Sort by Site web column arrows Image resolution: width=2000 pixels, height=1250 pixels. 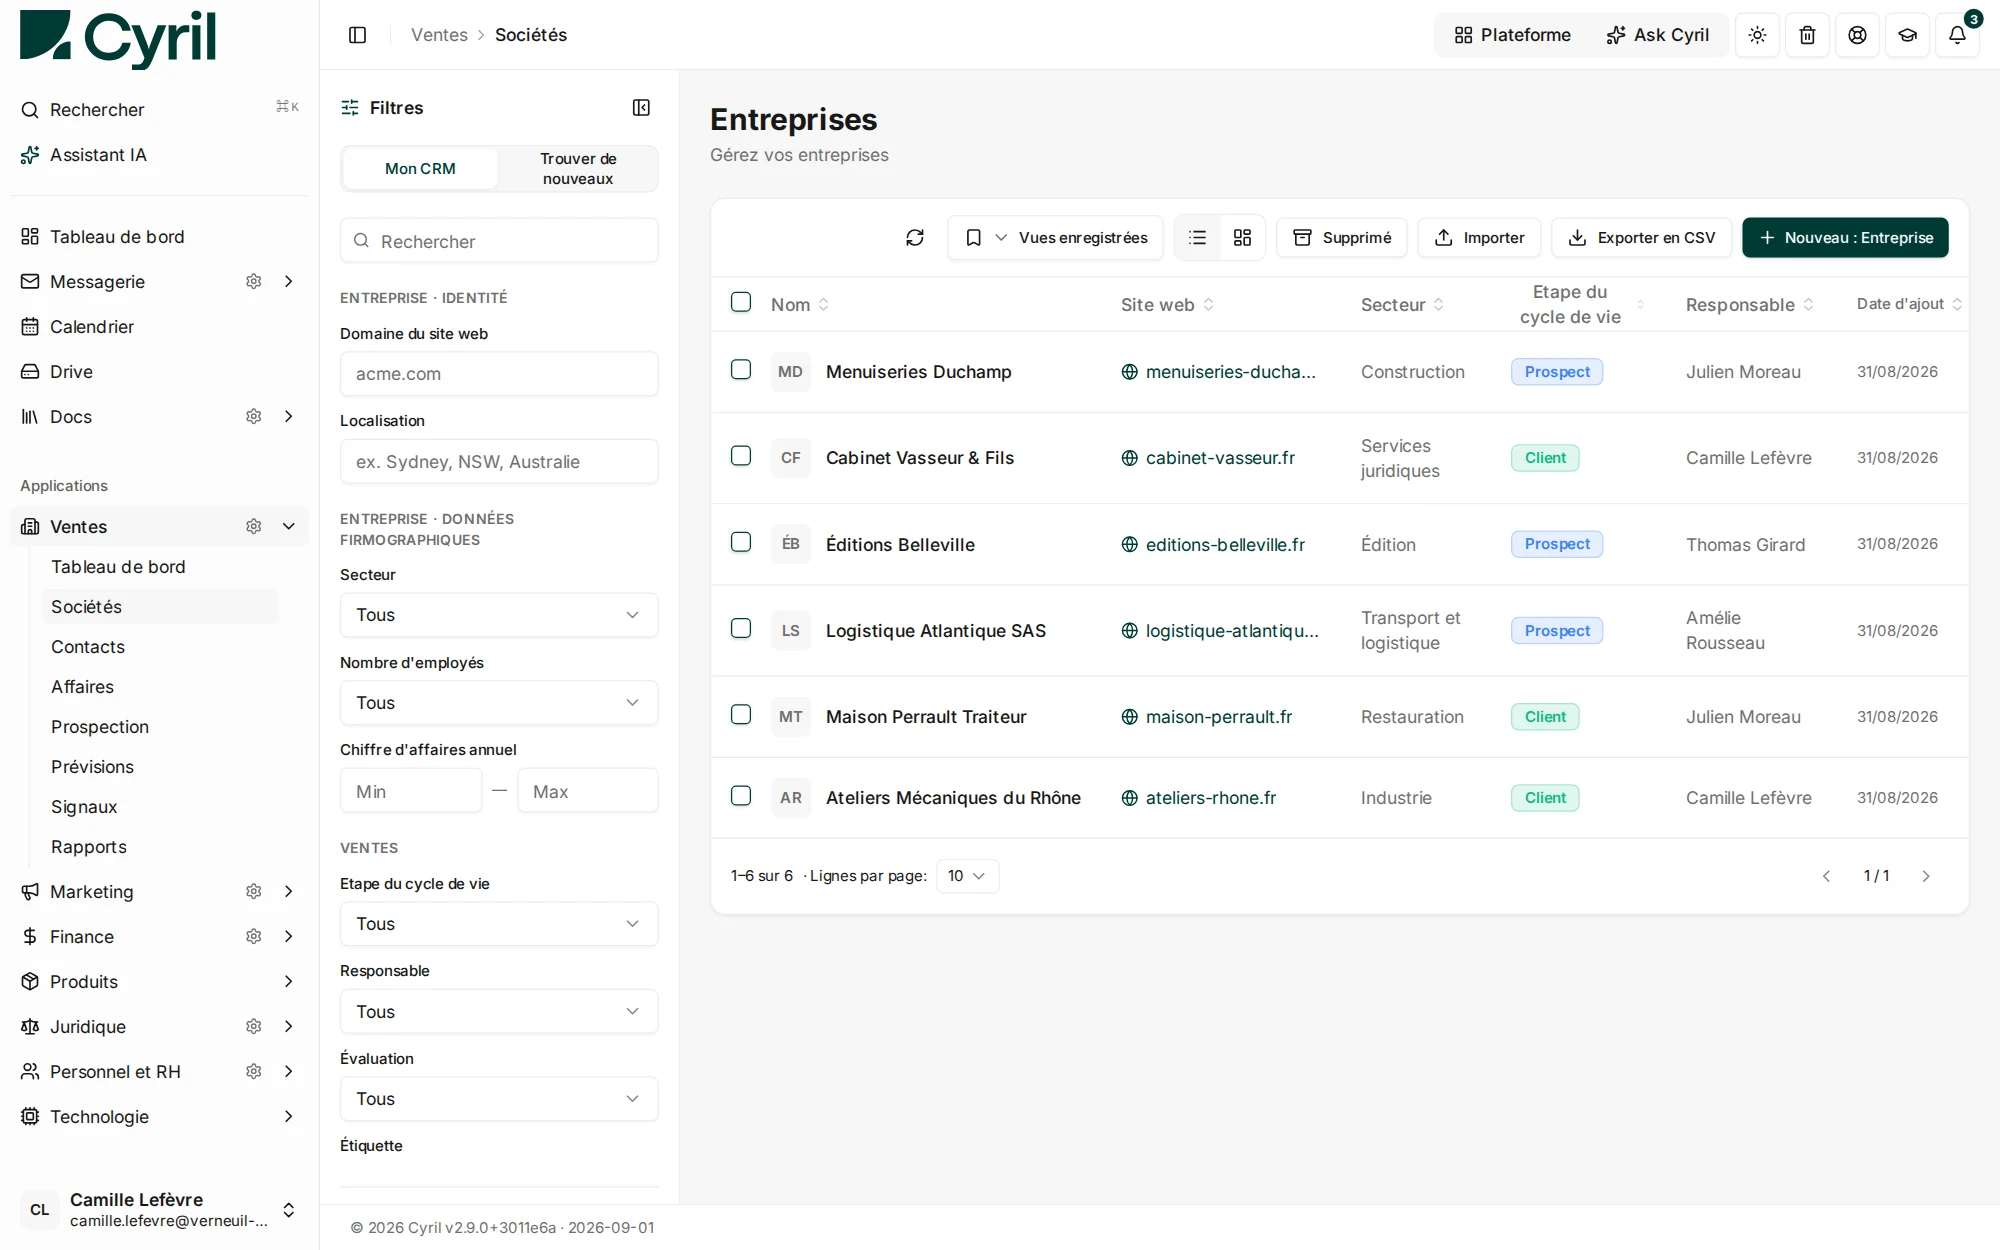click(x=1209, y=305)
